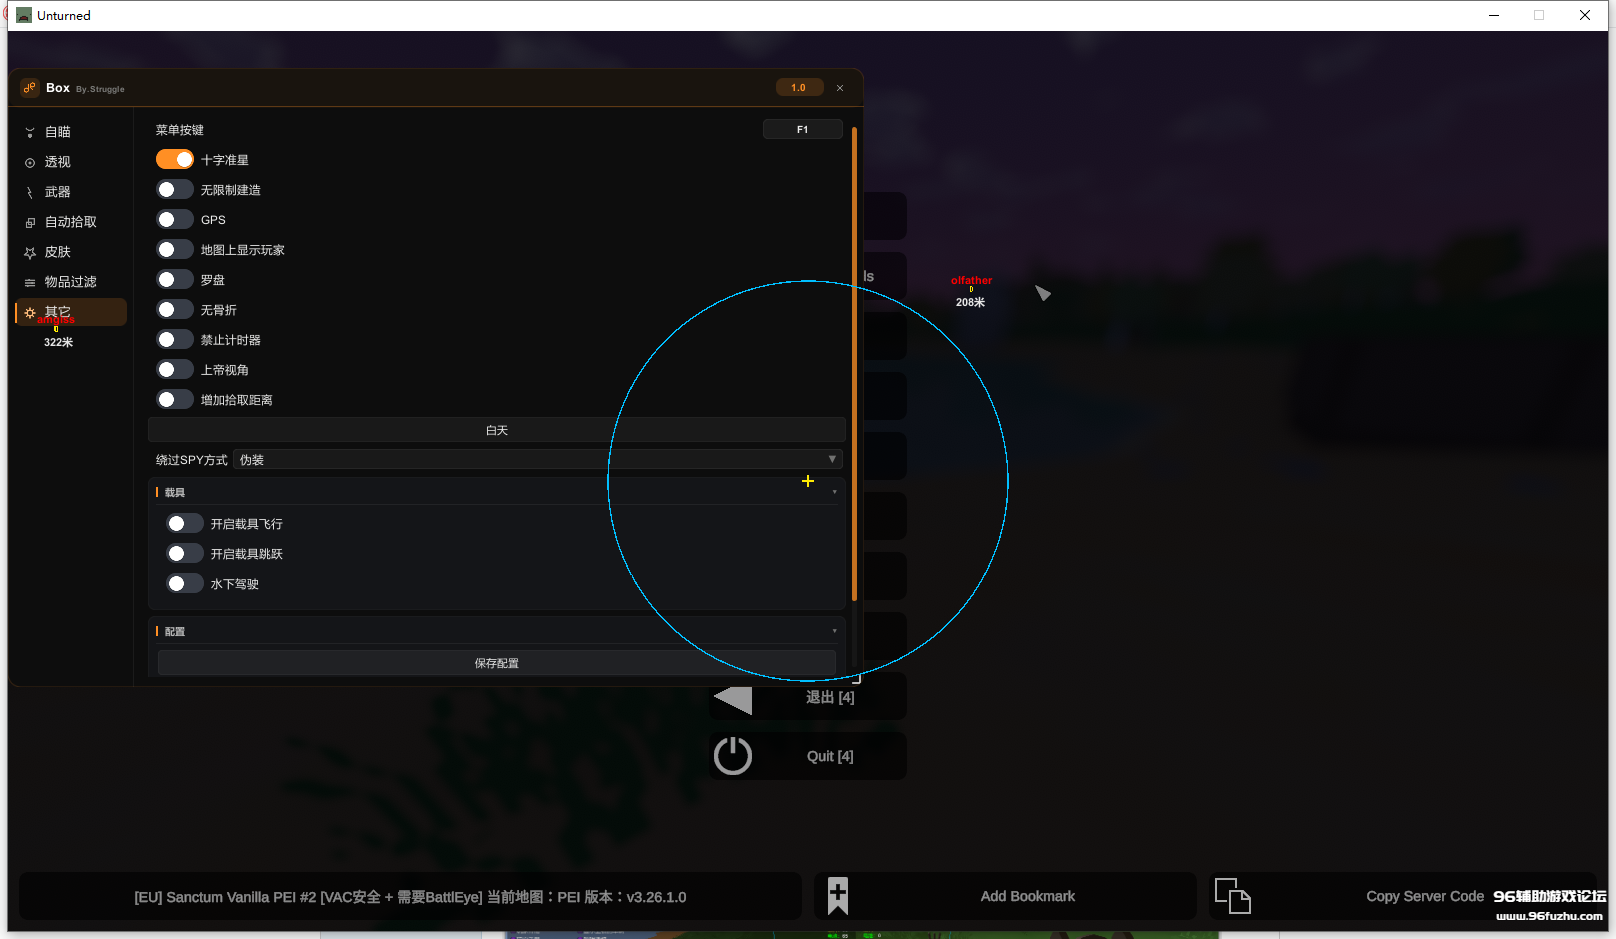This screenshot has height=939, width=1616.
Task: Enable 水下驾驶 toggle
Action: point(185,584)
